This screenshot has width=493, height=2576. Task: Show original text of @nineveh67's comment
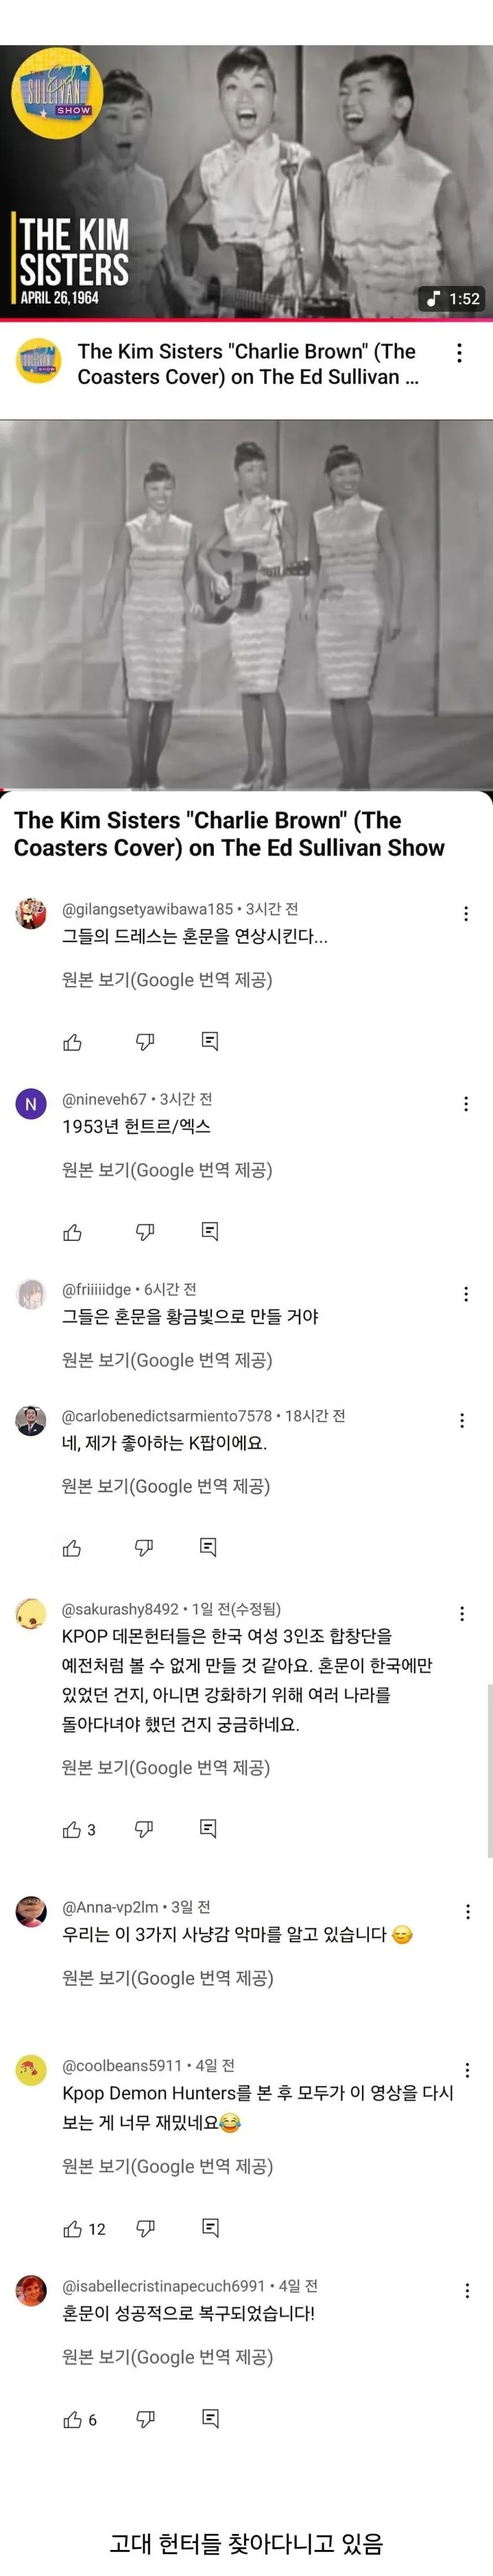pos(167,1170)
